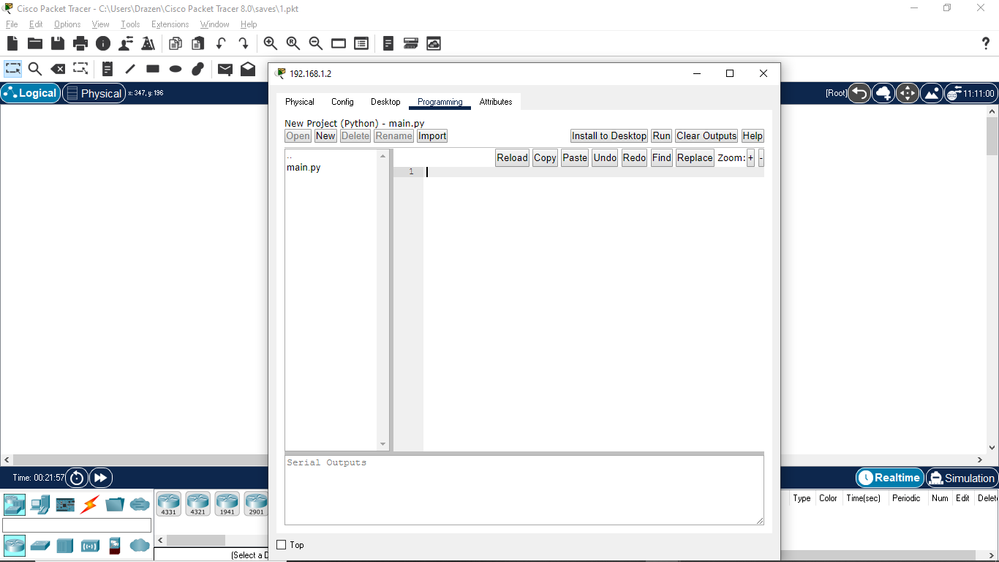Click the New file icon in main toolbar
This screenshot has height=562, width=999.
12,43
